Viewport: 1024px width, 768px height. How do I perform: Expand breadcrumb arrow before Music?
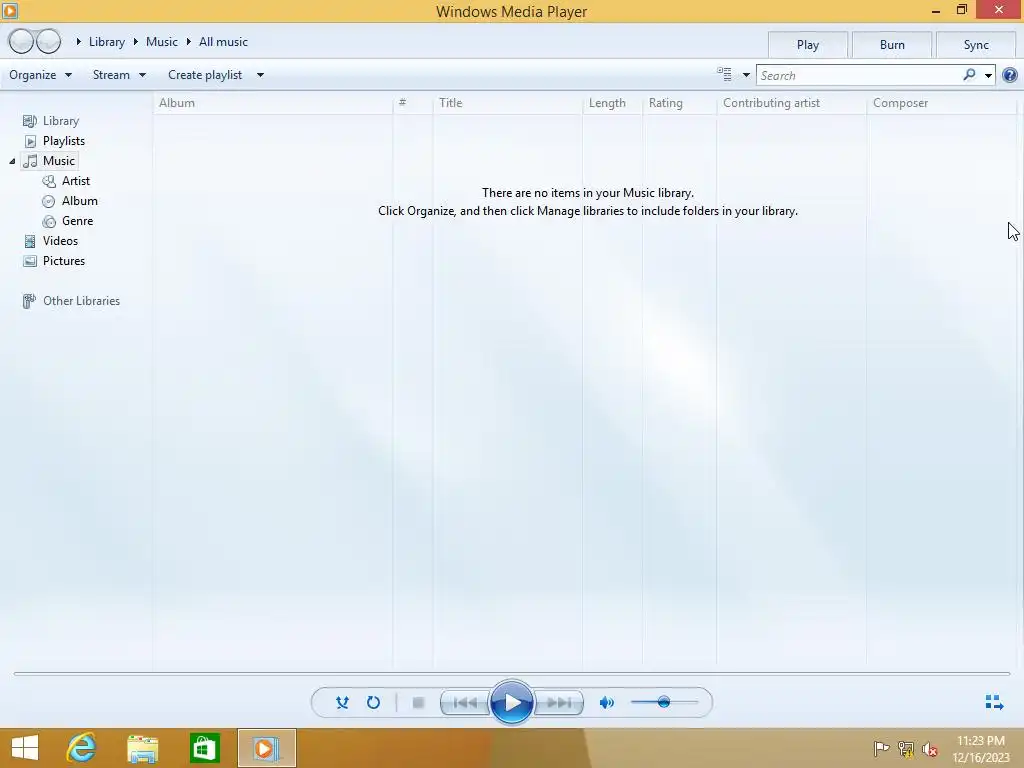pyautogui.click(x=136, y=42)
